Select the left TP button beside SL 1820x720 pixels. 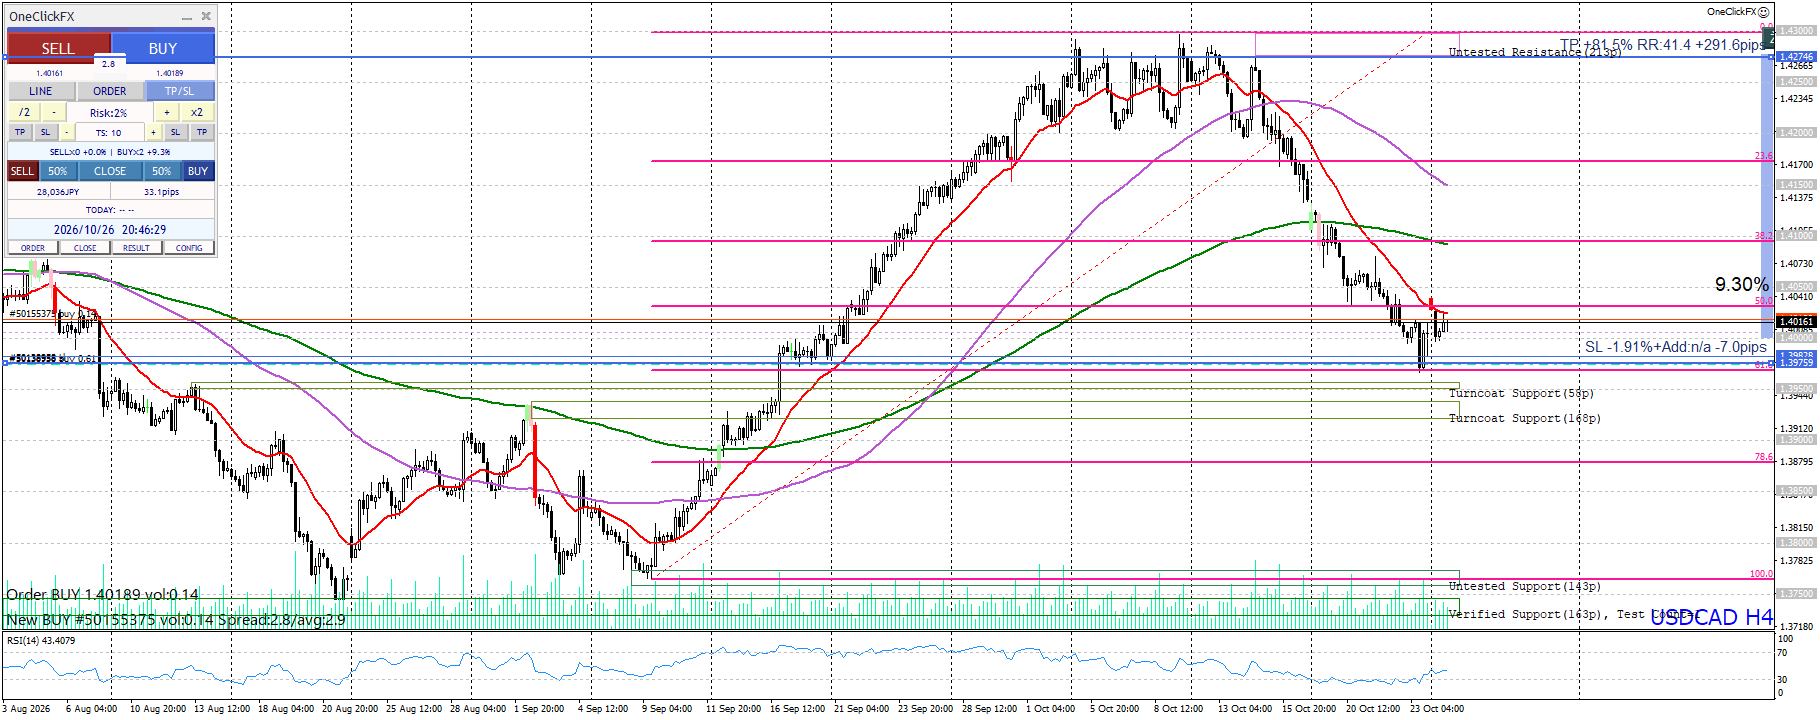20,132
